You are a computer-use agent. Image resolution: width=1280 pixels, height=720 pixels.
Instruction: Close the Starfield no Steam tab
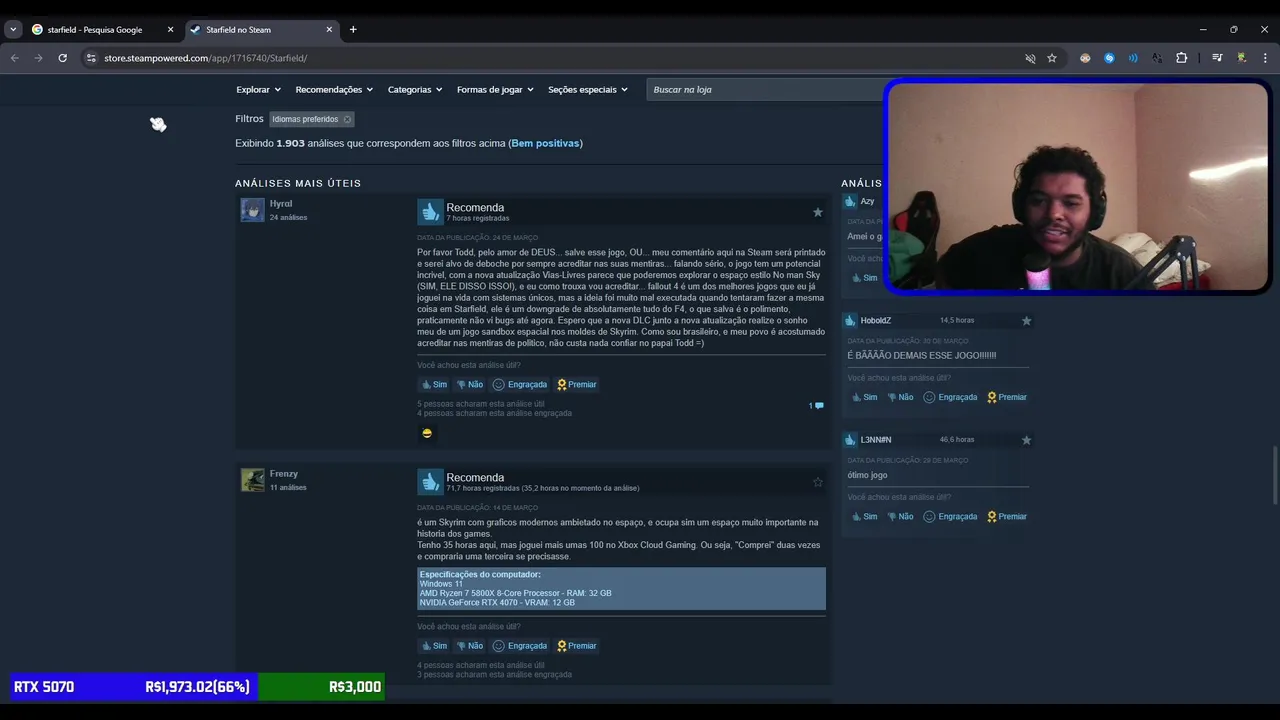click(x=330, y=30)
